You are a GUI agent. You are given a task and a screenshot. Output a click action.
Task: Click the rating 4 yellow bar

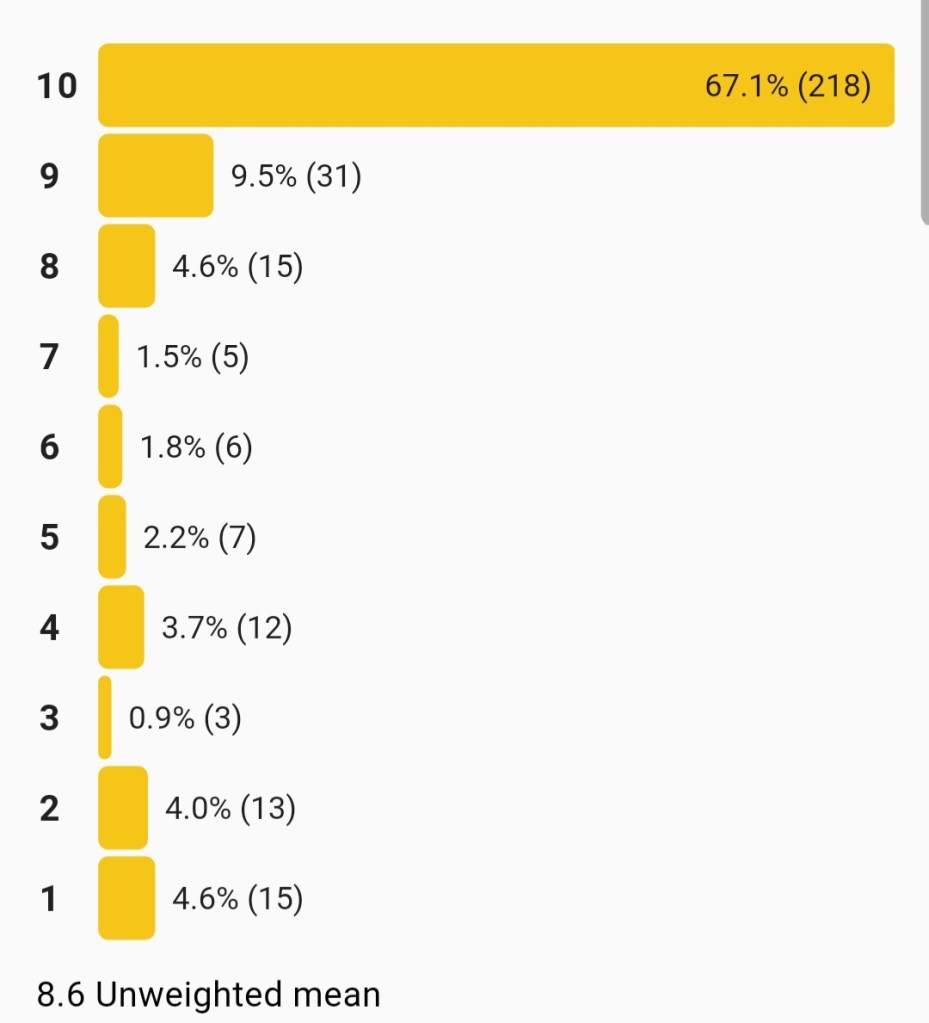(x=121, y=627)
